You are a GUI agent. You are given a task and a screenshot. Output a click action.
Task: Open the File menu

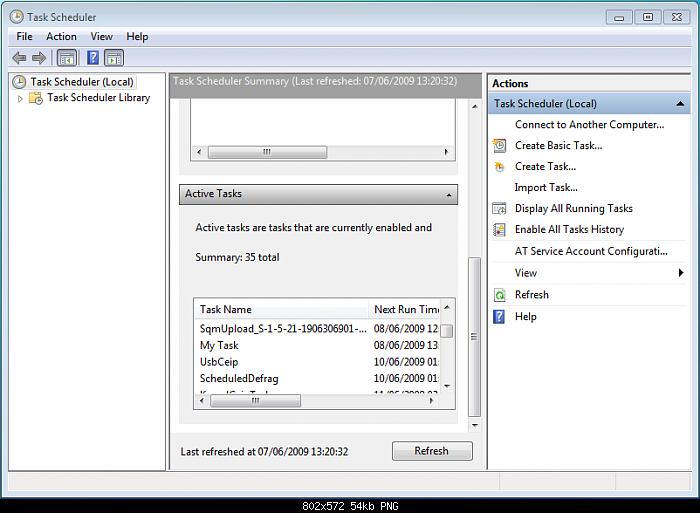coord(24,37)
